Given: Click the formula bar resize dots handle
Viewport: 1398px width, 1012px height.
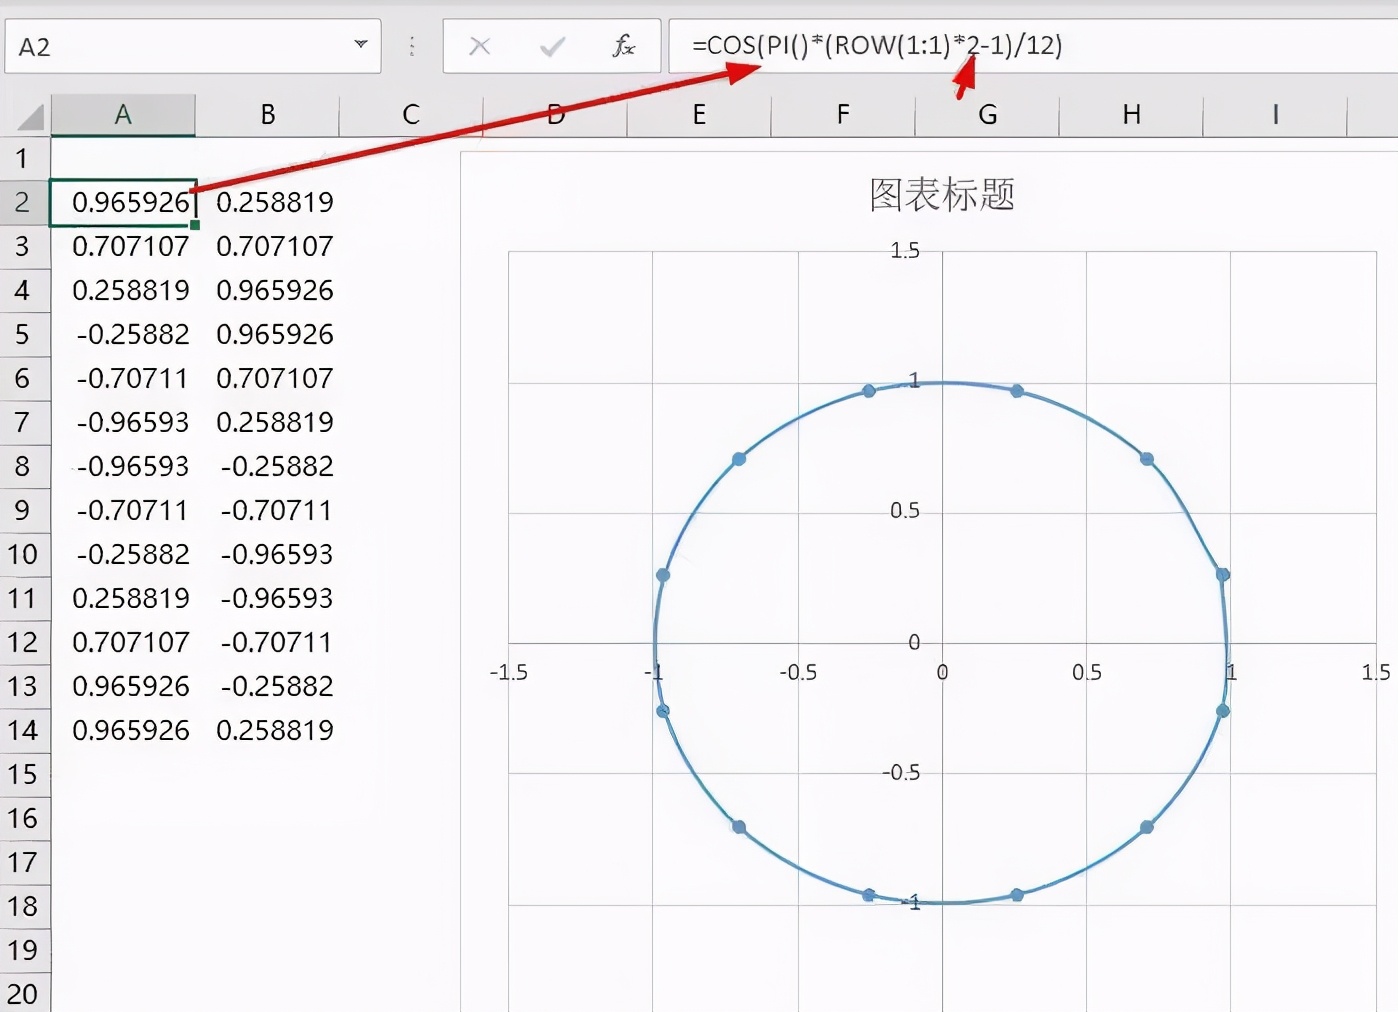Looking at the screenshot, I should pos(412,46).
